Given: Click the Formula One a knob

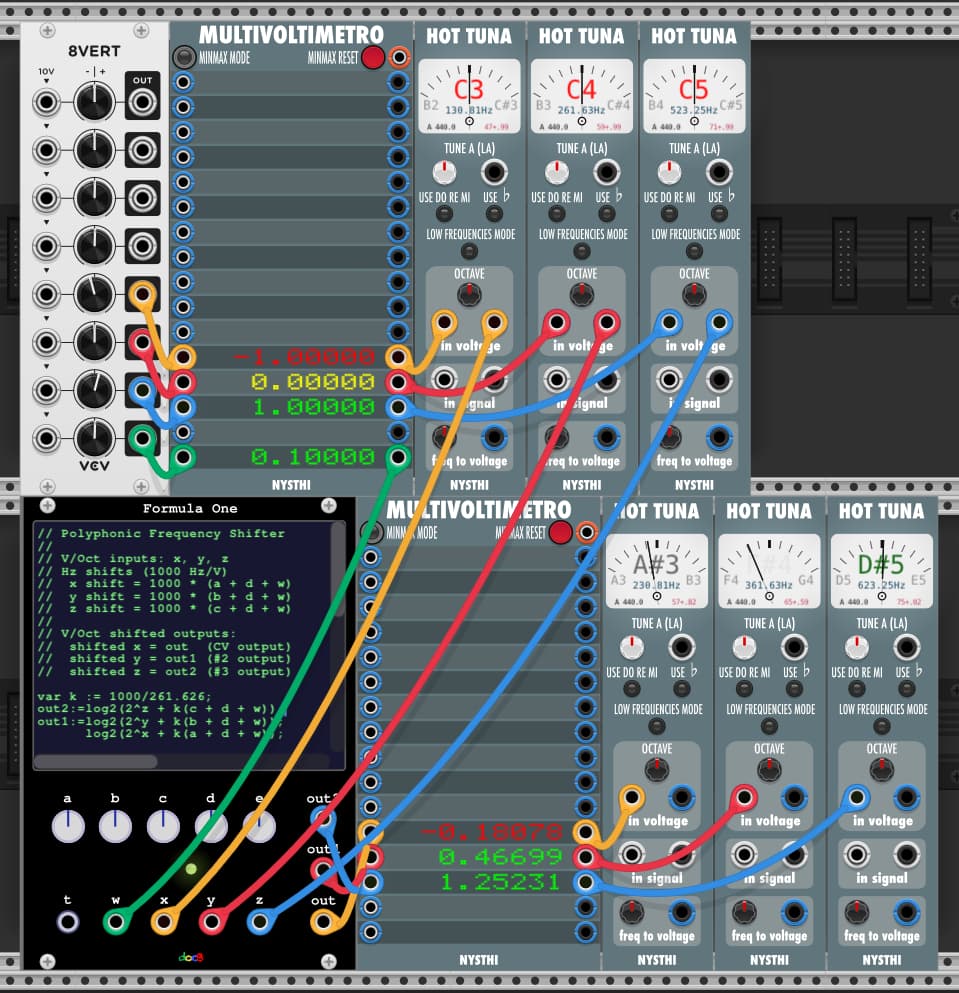Looking at the screenshot, I should [68, 826].
